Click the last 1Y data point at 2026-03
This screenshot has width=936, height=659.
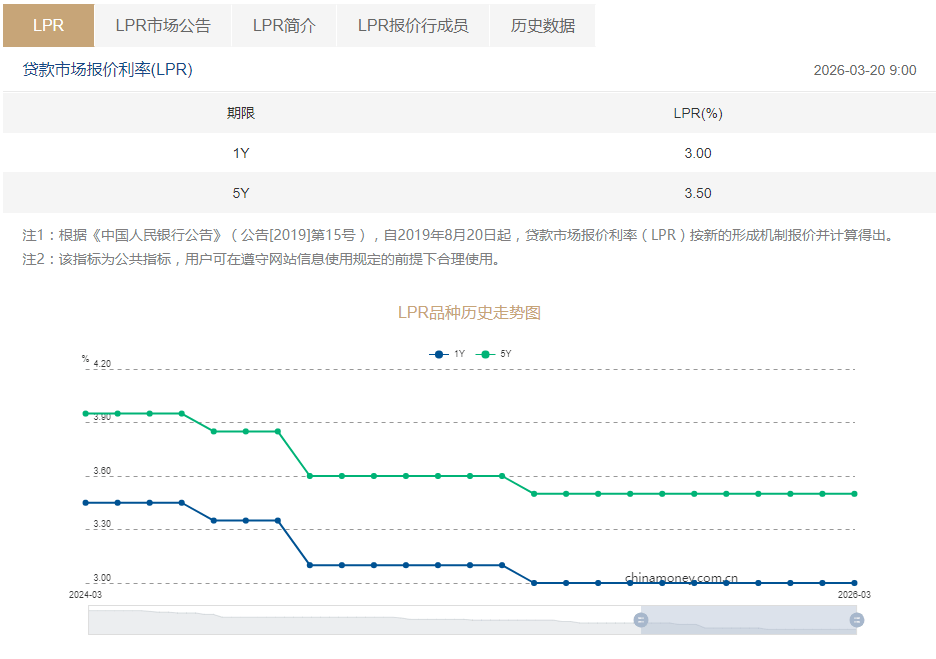click(854, 583)
